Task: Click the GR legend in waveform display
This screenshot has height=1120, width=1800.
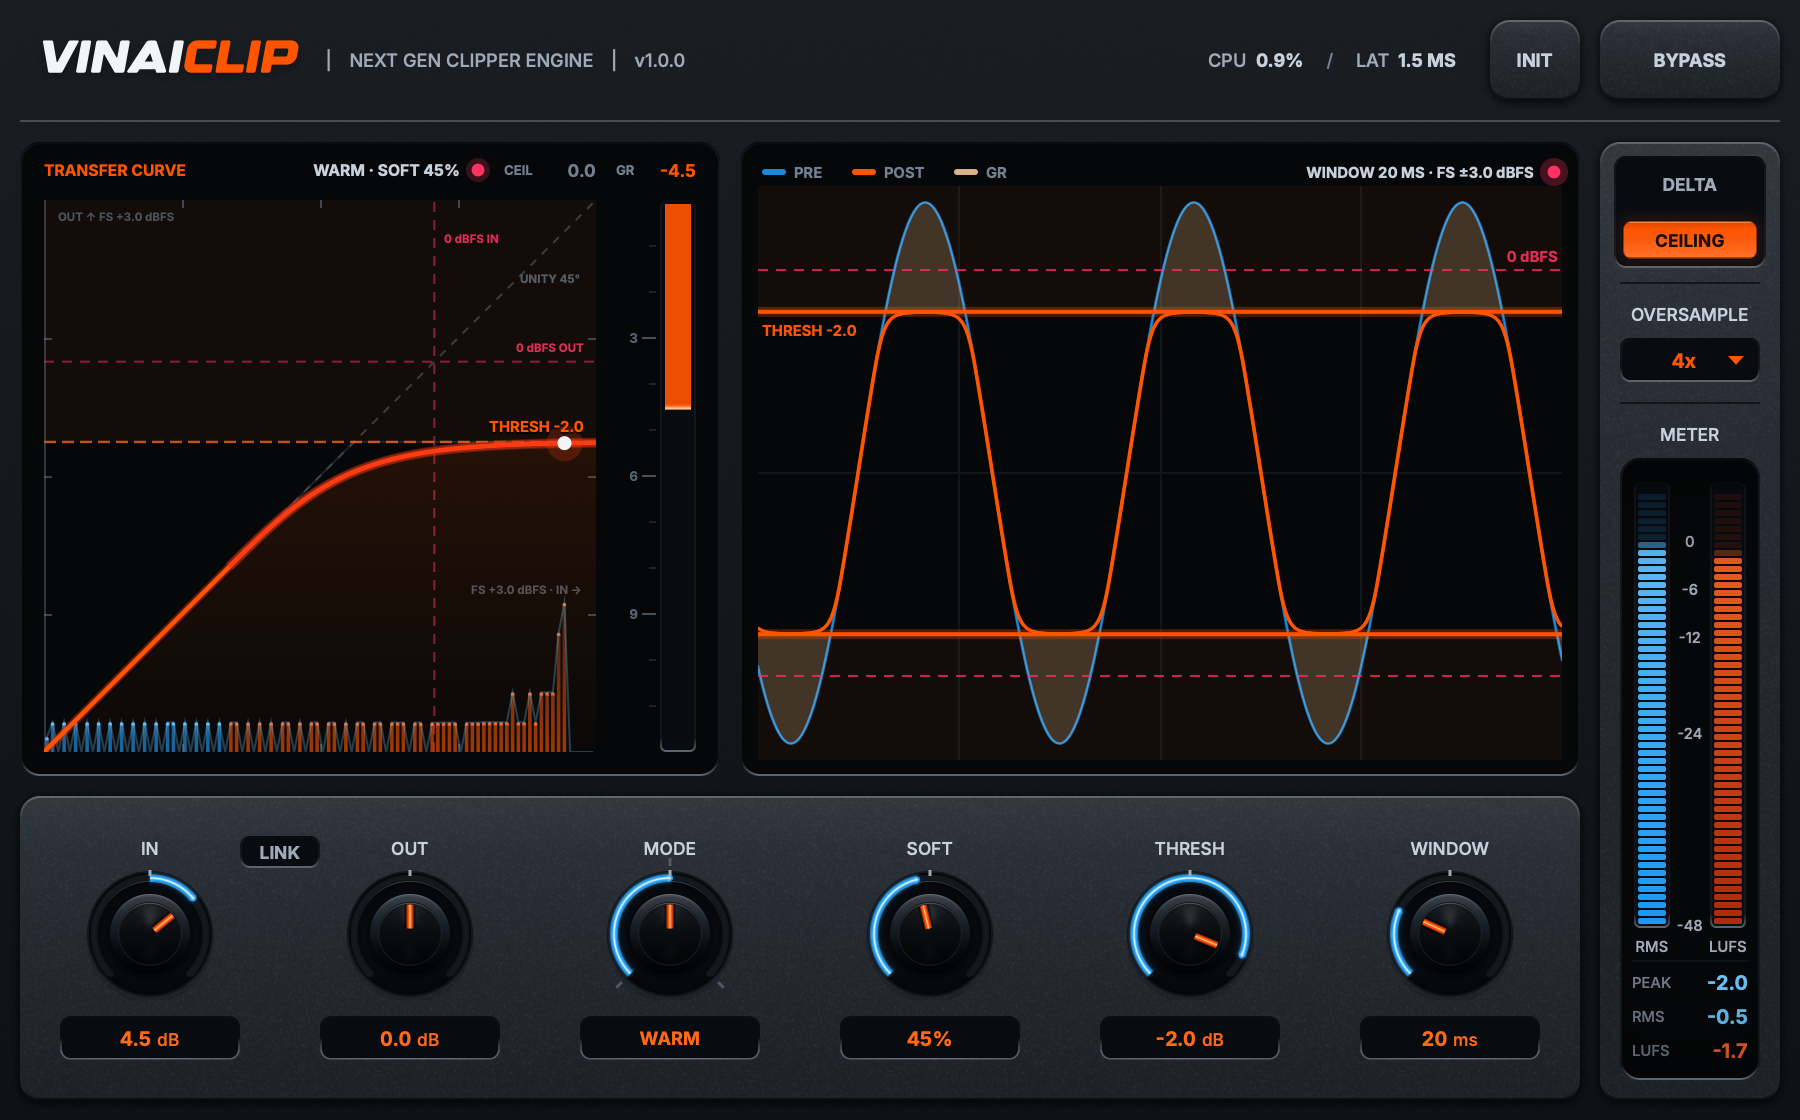Action: (x=980, y=172)
